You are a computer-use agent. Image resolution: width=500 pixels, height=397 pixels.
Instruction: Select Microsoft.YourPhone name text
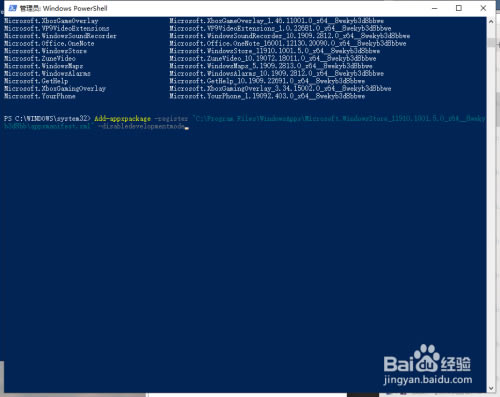click(40, 96)
